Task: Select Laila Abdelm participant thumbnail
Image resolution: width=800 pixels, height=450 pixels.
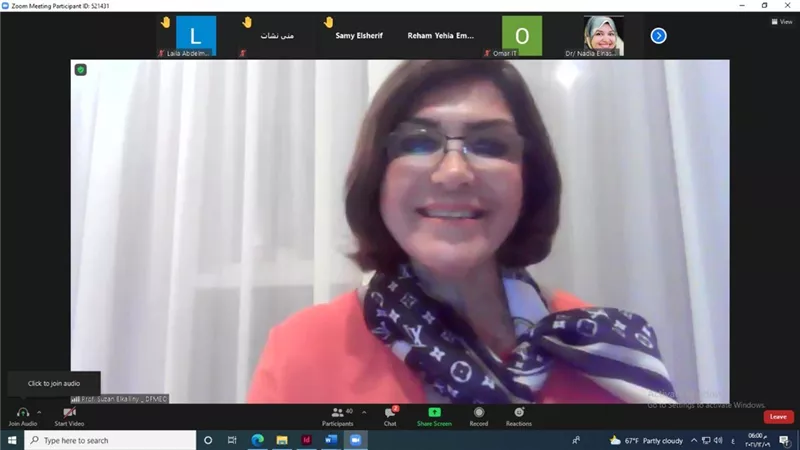Action: click(196, 36)
